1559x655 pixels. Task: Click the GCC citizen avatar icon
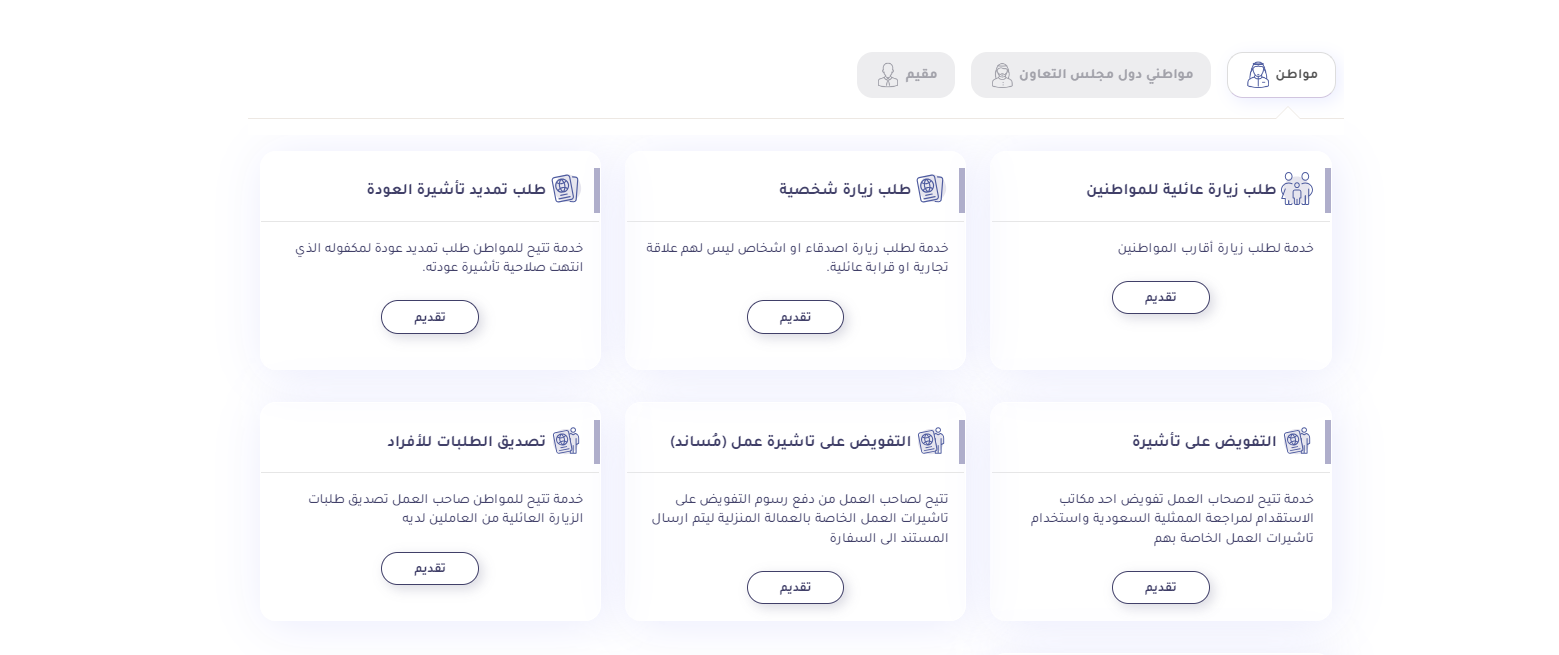pyautogui.click(x=1002, y=75)
